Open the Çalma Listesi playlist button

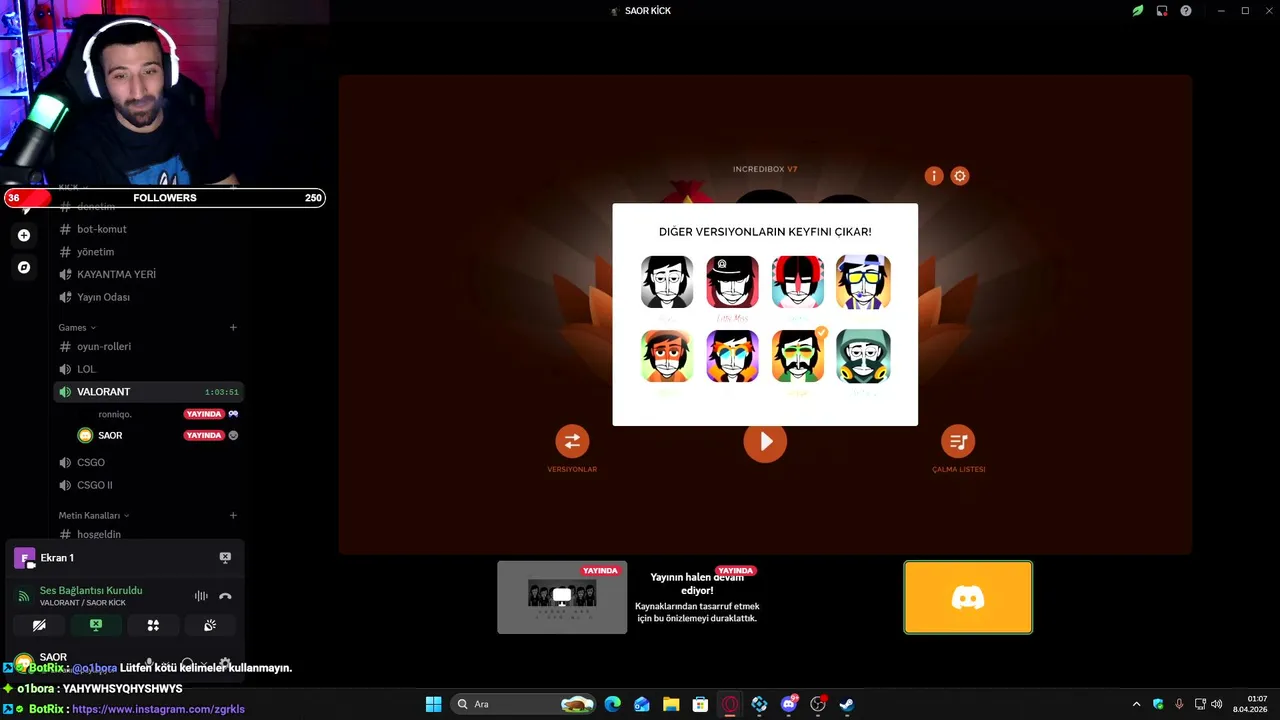pyautogui.click(x=958, y=441)
